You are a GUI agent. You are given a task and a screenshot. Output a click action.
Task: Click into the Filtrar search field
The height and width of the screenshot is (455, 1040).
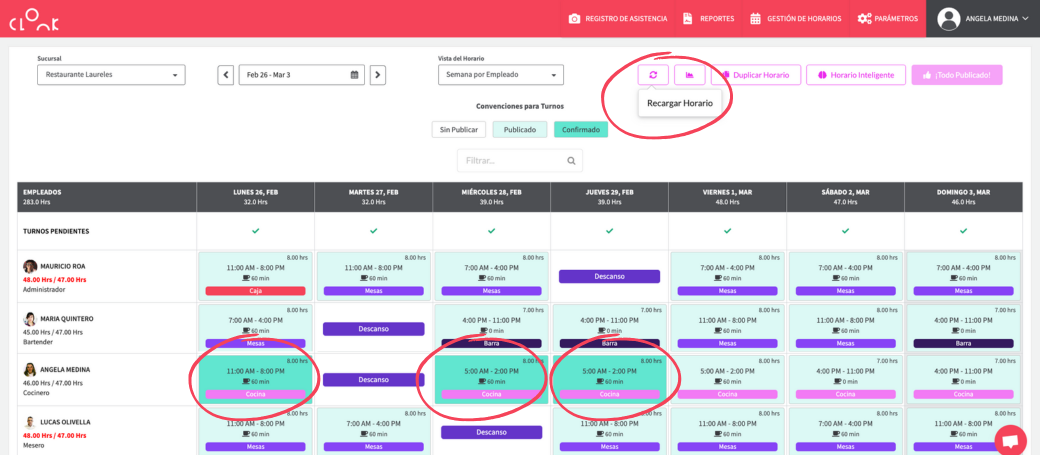(x=512, y=160)
